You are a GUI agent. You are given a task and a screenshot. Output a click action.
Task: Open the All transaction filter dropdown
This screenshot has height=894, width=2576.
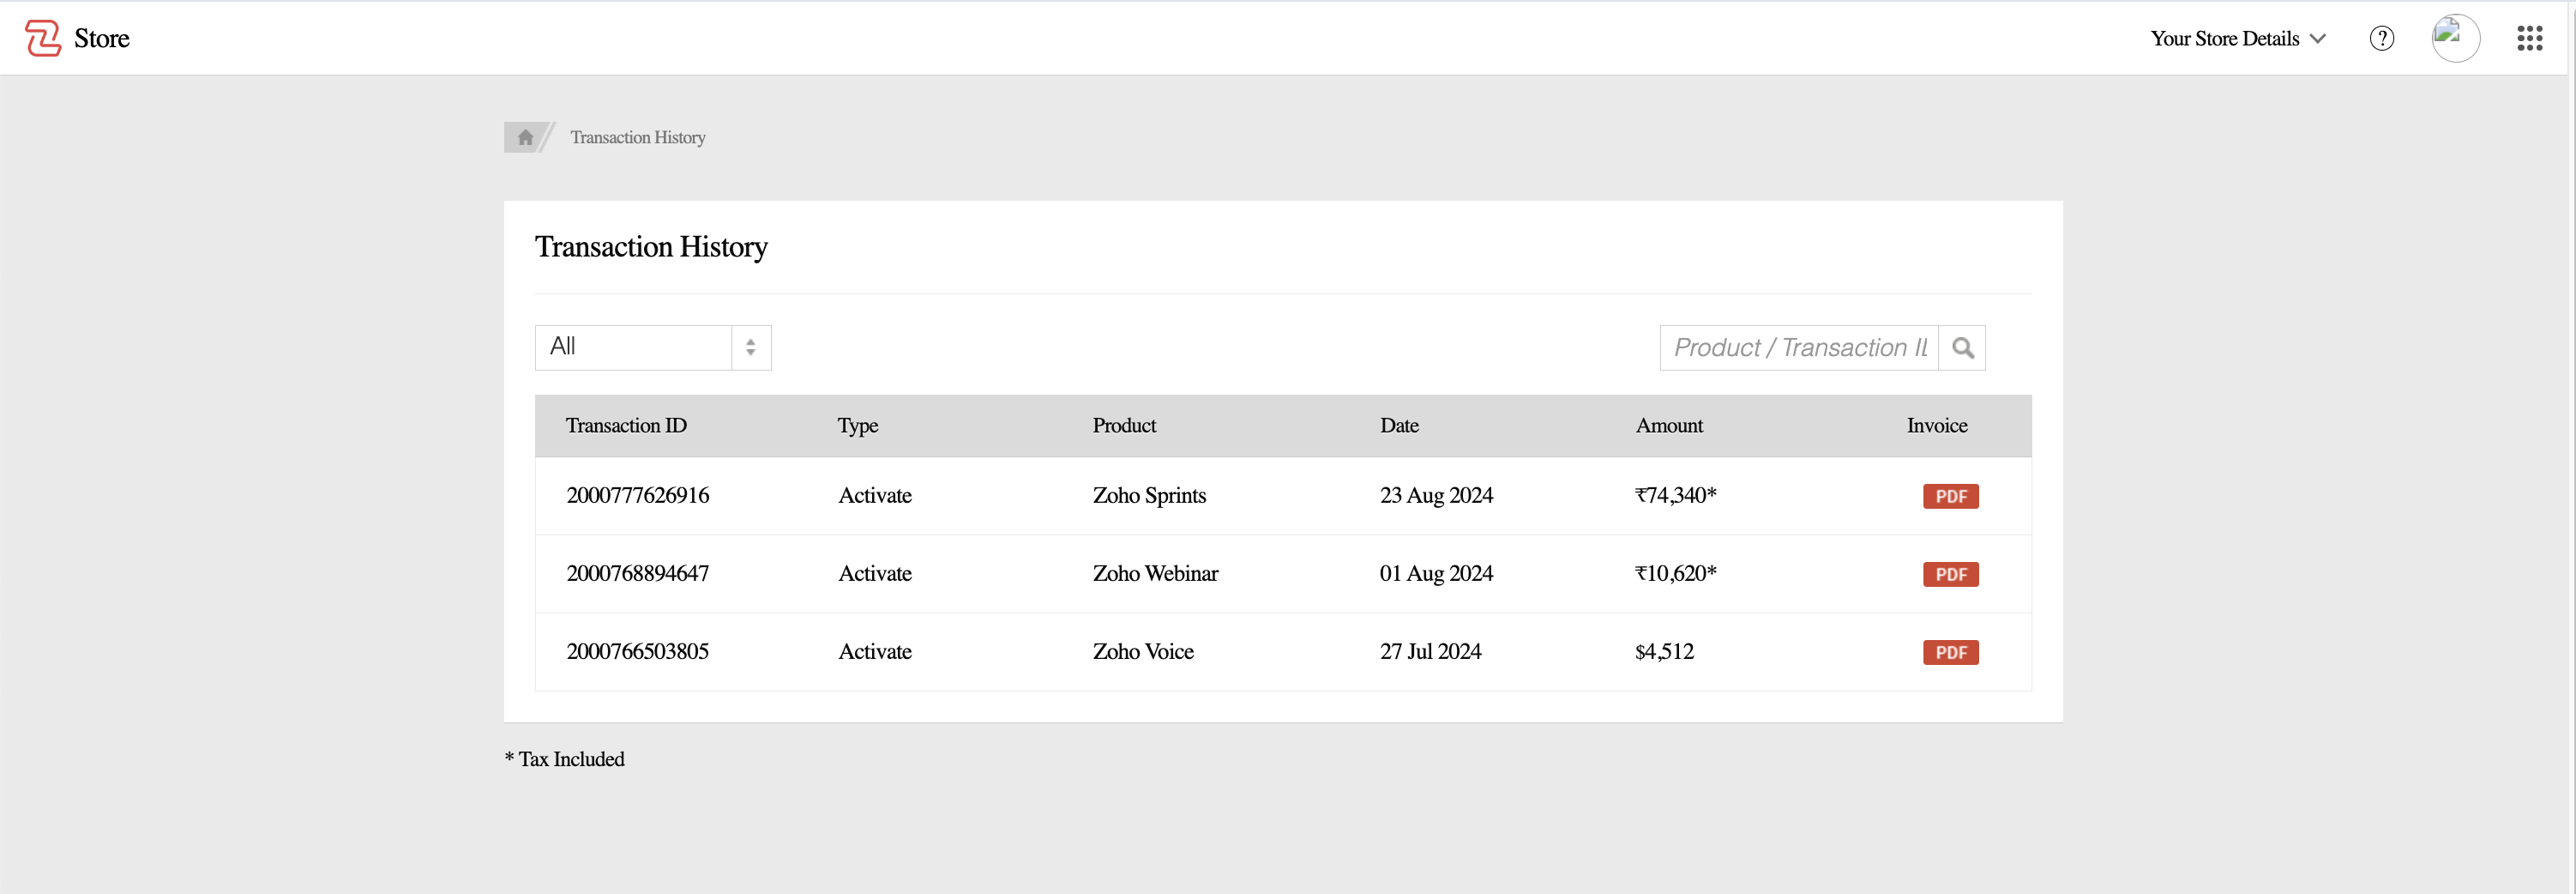pos(634,347)
